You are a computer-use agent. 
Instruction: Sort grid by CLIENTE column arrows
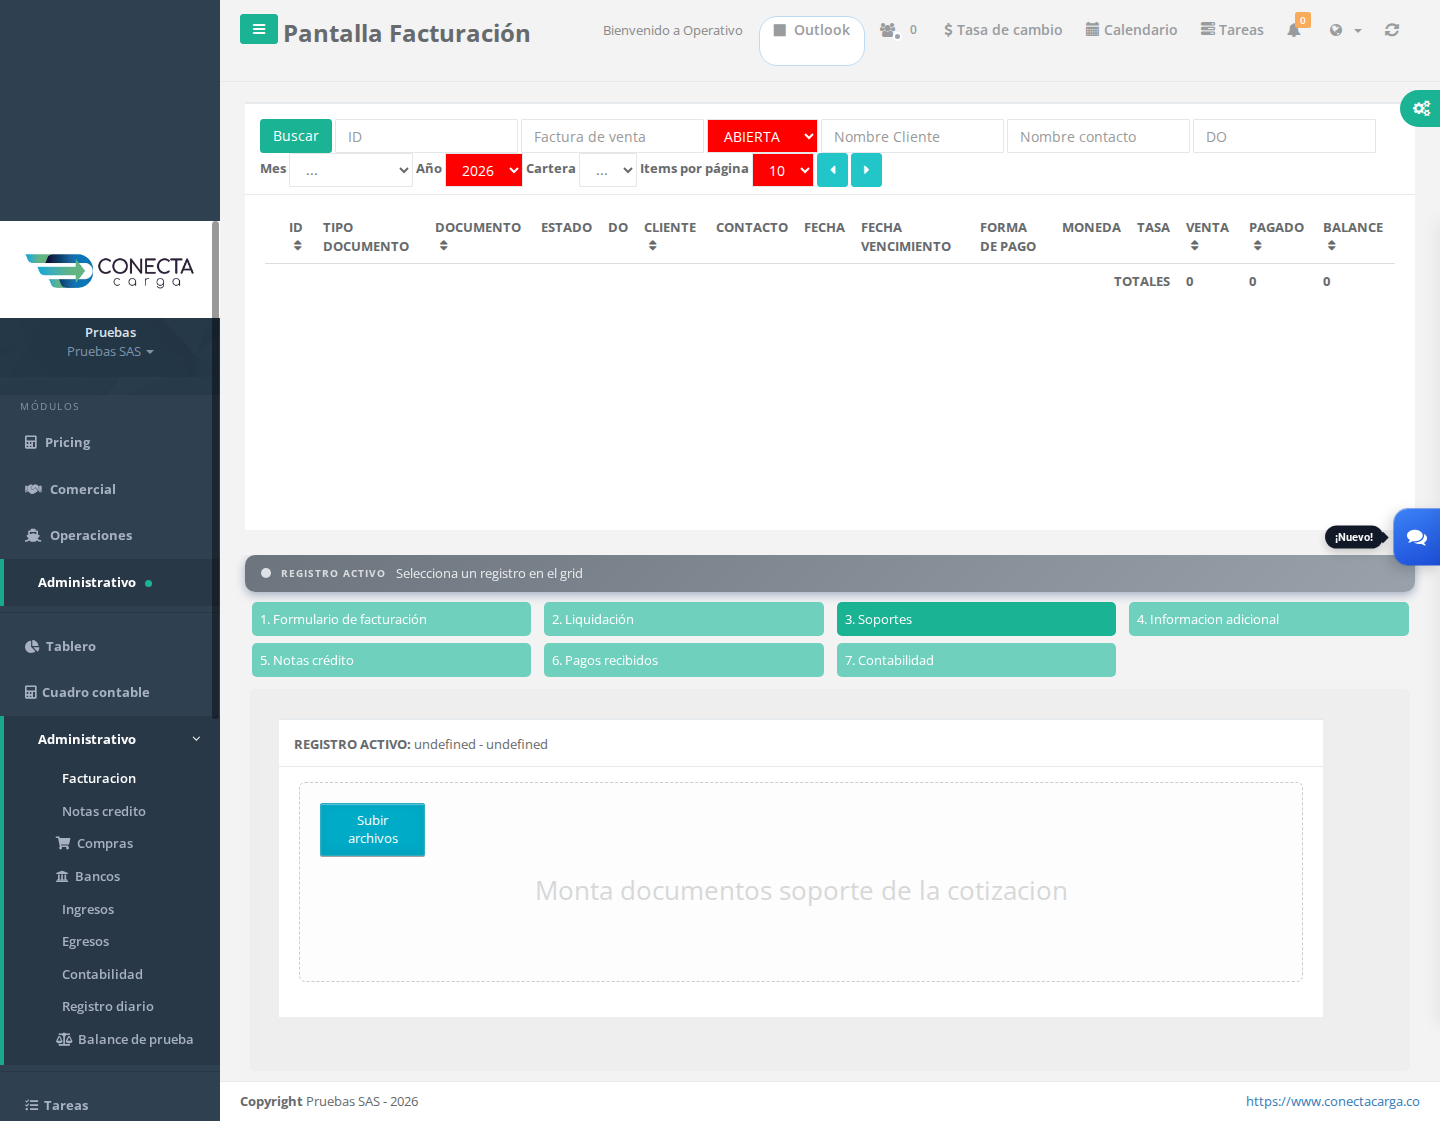(652, 246)
